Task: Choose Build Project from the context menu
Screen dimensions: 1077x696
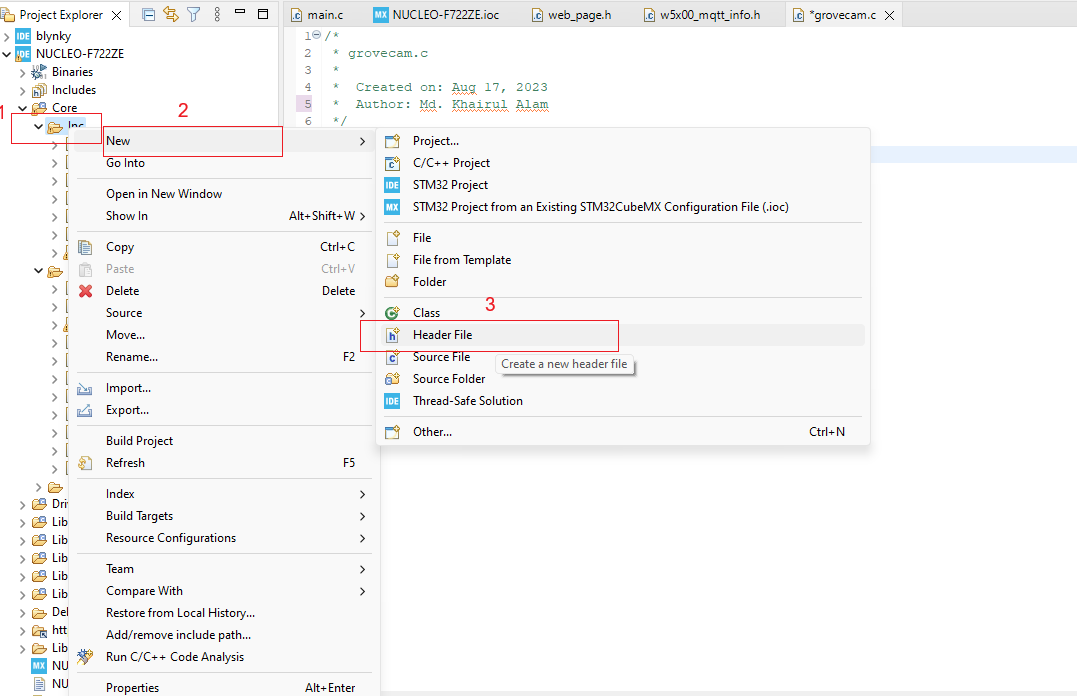Action: pyautogui.click(x=224, y=441)
